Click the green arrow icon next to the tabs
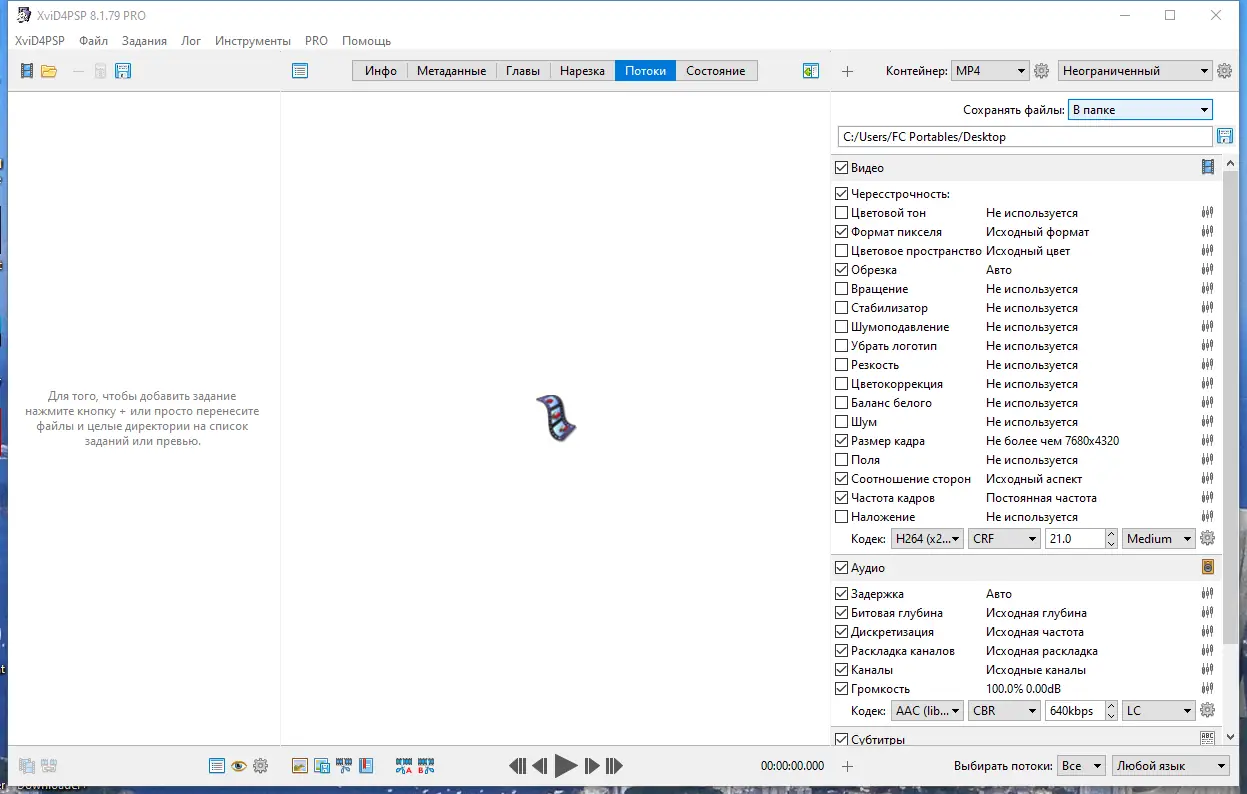 pyautogui.click(x=811, y=71)
